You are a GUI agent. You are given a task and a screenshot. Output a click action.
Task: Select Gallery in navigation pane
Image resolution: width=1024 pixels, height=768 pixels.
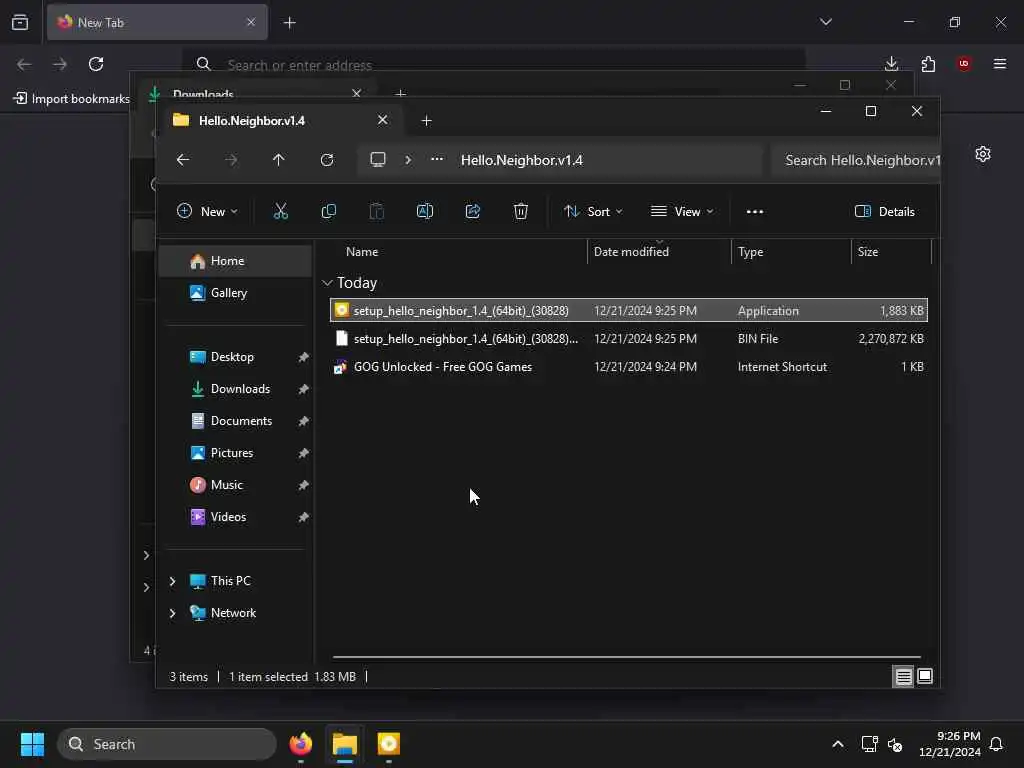pyautogui.click(x=236, y=293)
